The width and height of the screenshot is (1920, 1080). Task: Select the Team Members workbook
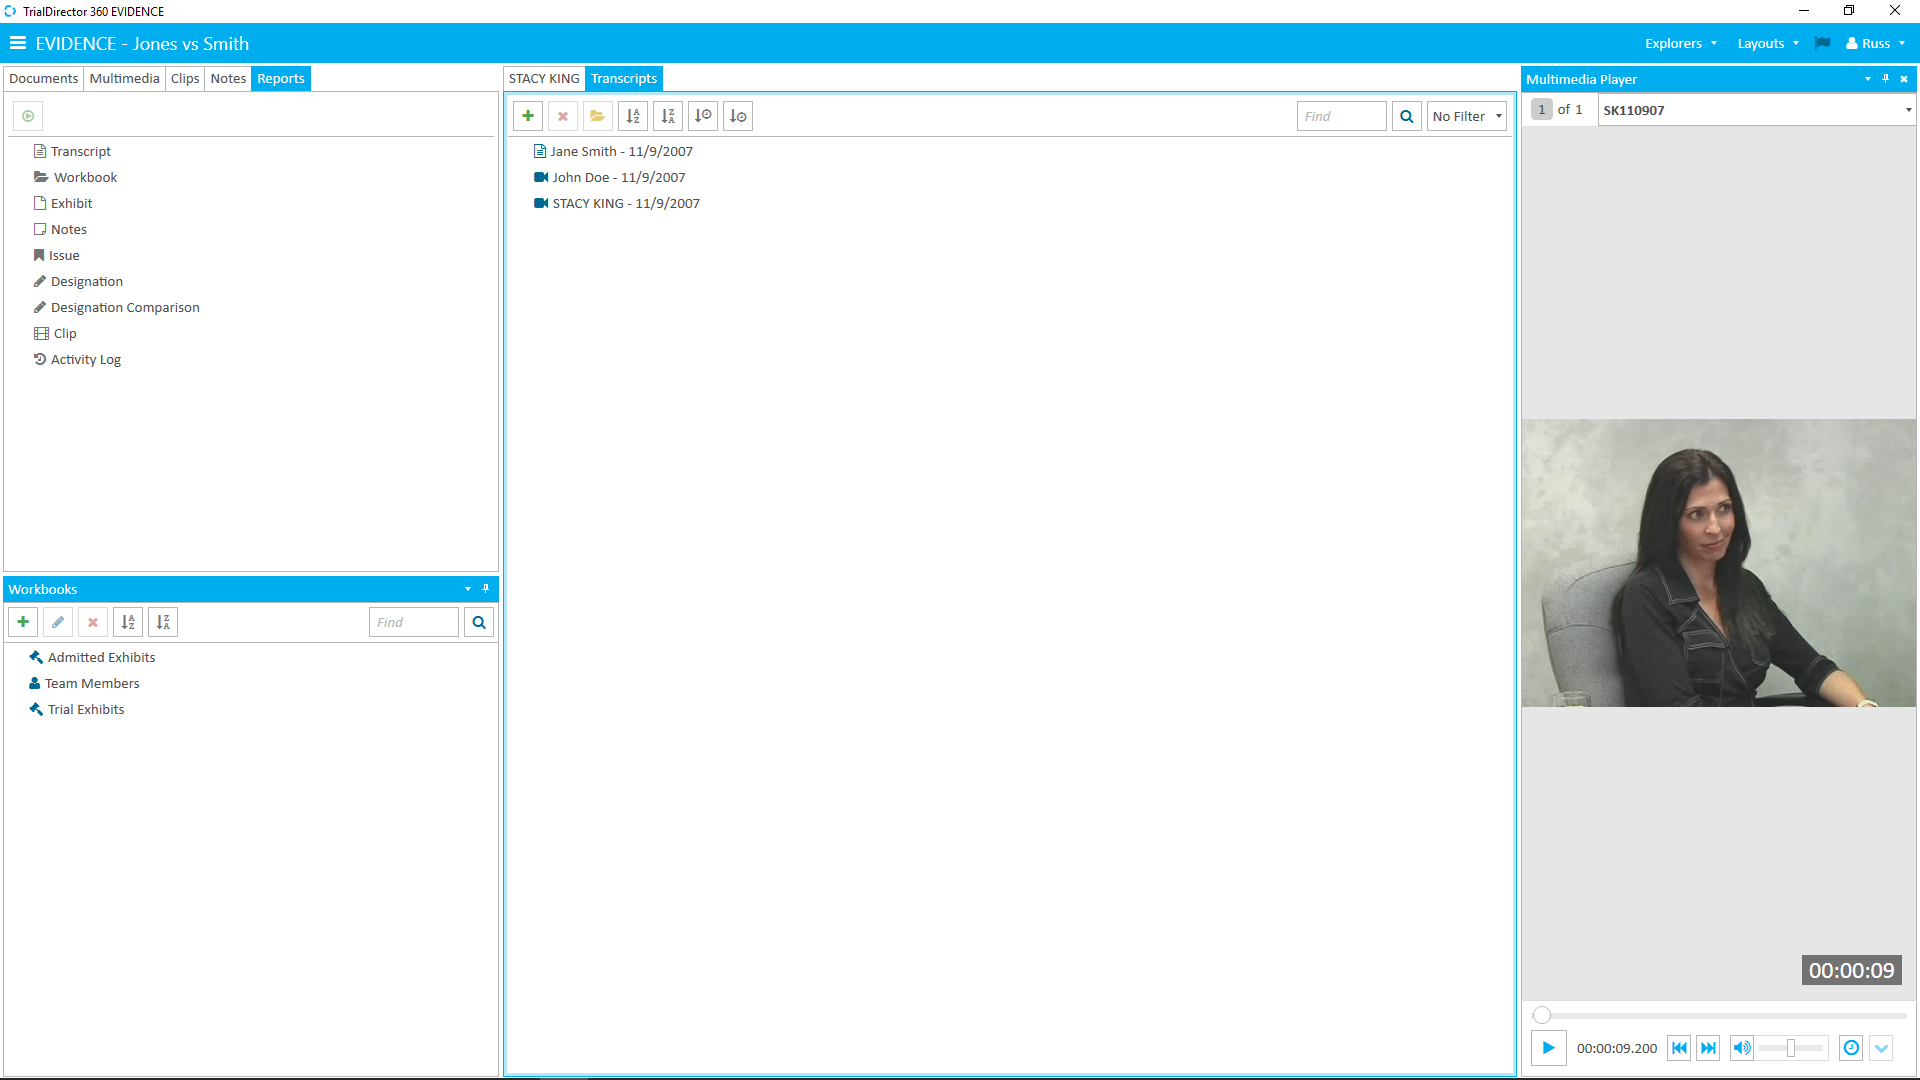click(x=84, y=683)
